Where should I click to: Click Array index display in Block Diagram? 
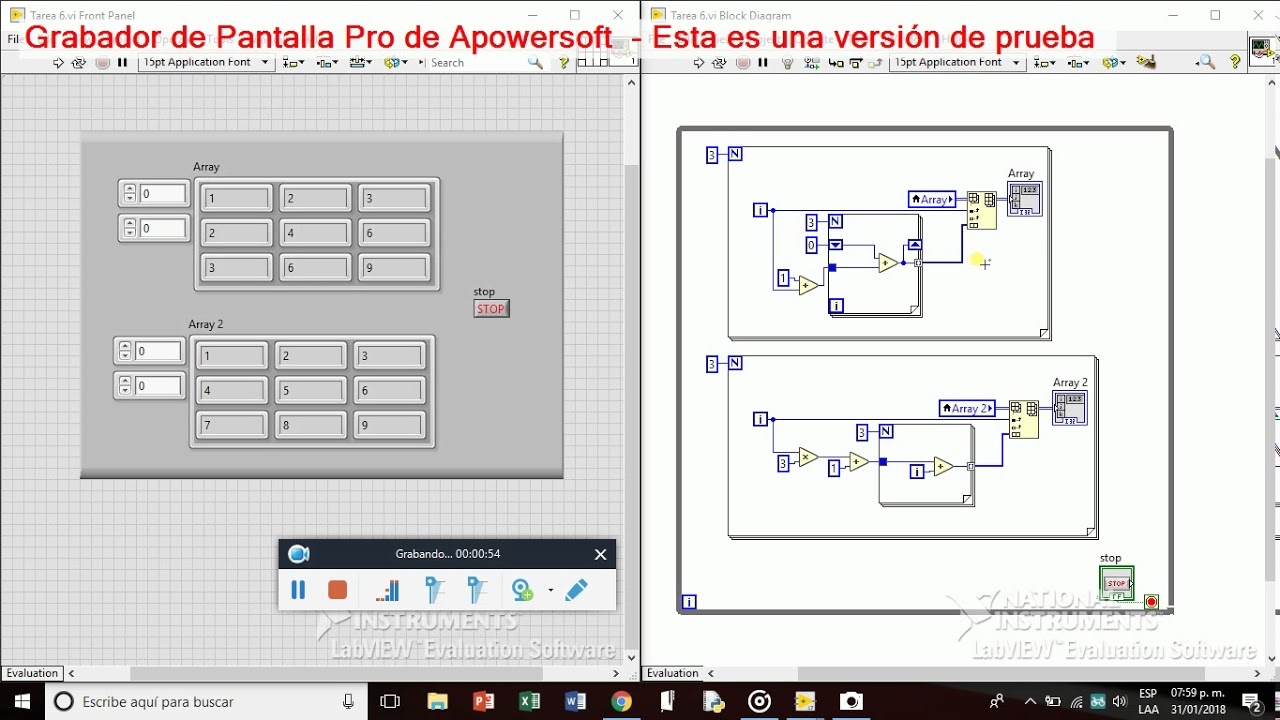(x=1025, y=199)
